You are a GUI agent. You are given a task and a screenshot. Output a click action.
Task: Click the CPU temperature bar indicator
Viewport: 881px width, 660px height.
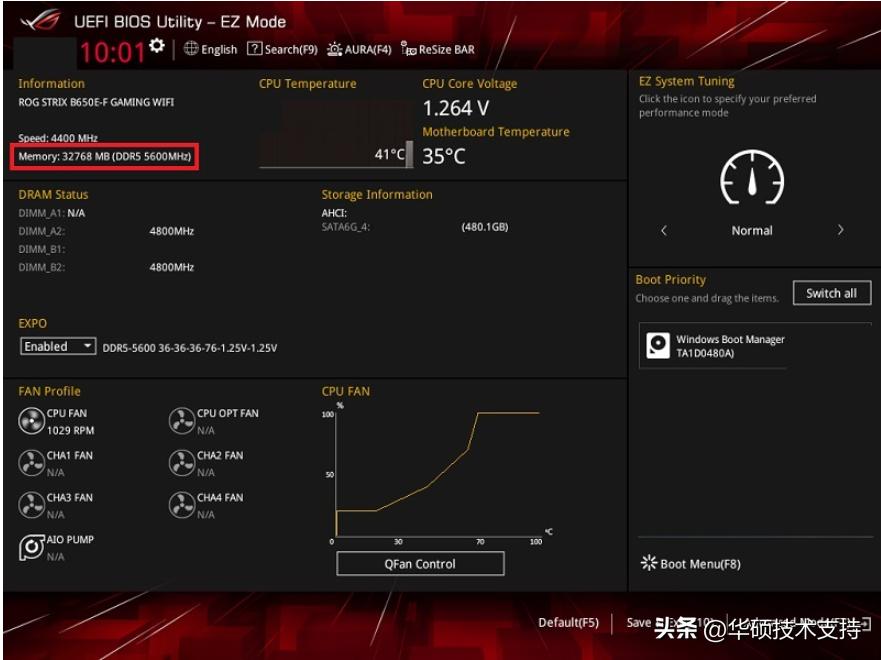tap(409, 154)
